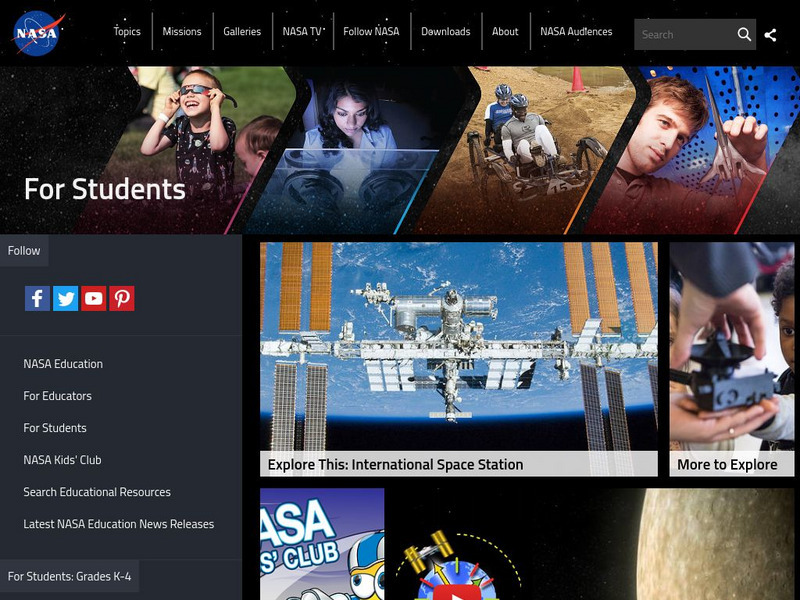The width and height of the screenshot is (800, 600).
Task: Open Search Educational Resources link
Action: point(97,492)
